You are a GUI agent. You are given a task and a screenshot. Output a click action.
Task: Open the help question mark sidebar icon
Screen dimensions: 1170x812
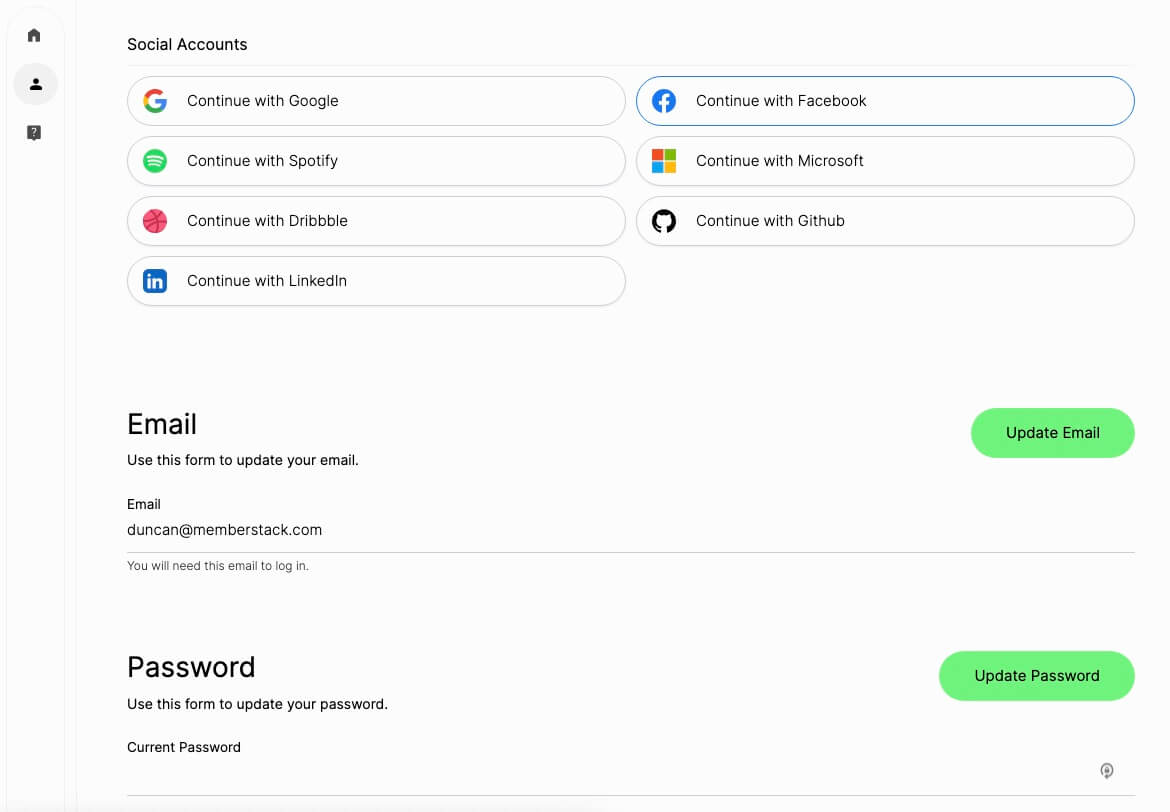point(35,133)
